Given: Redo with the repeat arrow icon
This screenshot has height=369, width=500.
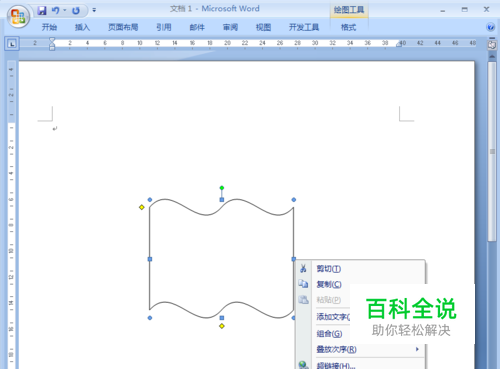Looking at the screenshot, I should pyautogui.click(x=76, y=11).
